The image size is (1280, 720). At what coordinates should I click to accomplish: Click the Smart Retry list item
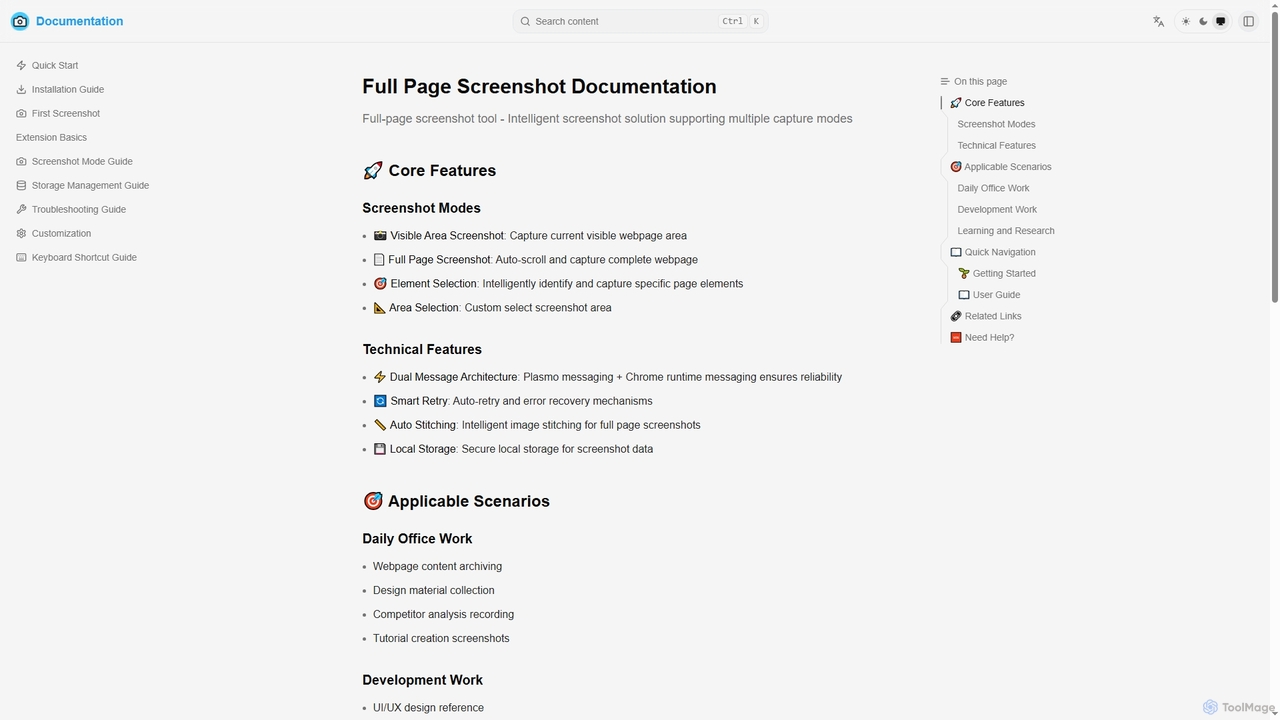(x=513, y=401)
